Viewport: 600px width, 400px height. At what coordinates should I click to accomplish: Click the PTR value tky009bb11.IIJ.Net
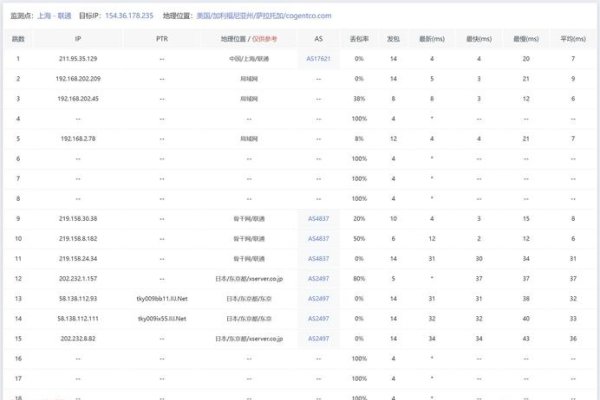point(162,299)
